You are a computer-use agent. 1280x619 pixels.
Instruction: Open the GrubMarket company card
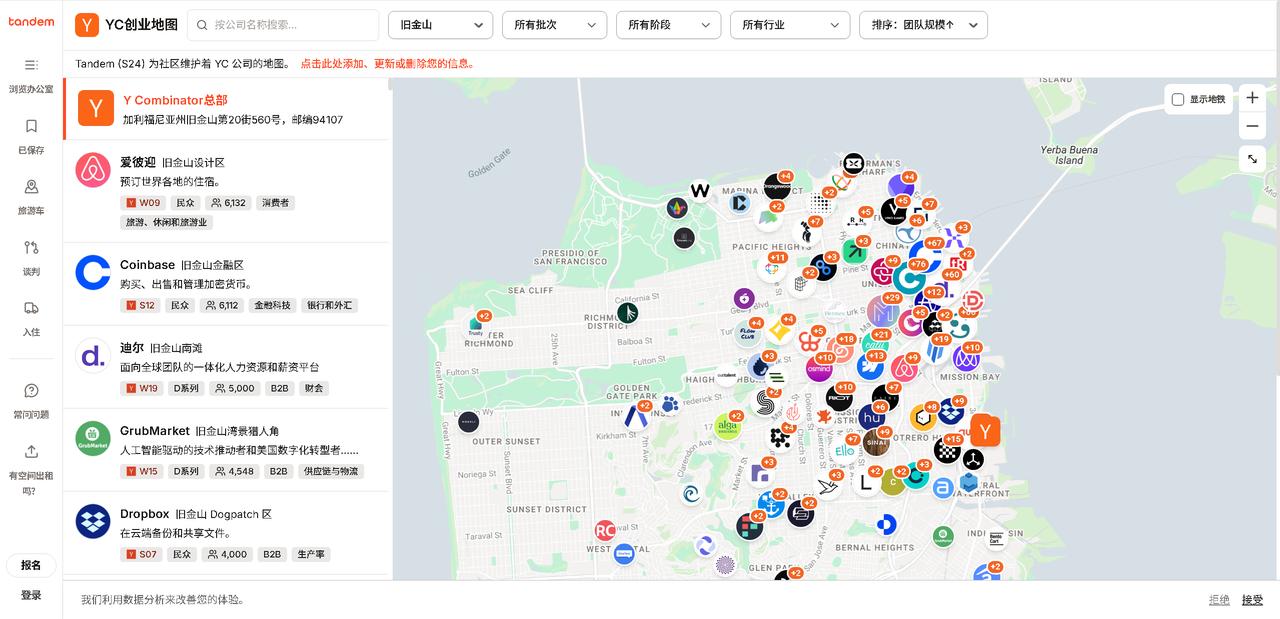coord(226,450)
